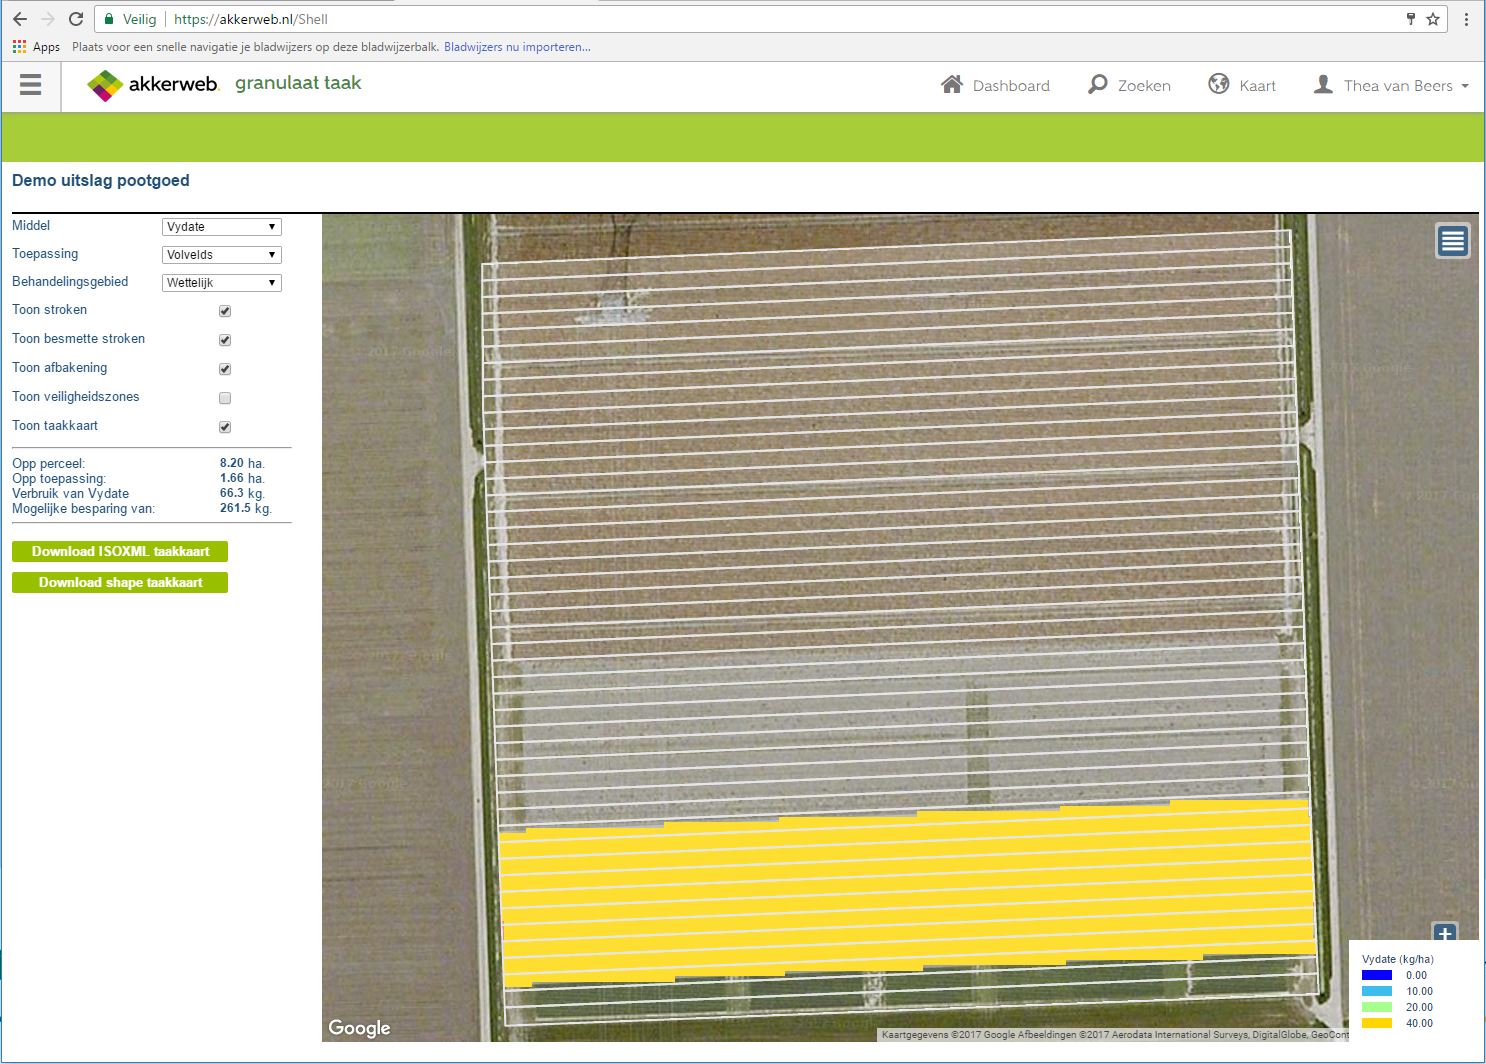1486x1064 pixels.
Task: Open Dashboard from top navigation
Action: [x=995, y=85]
